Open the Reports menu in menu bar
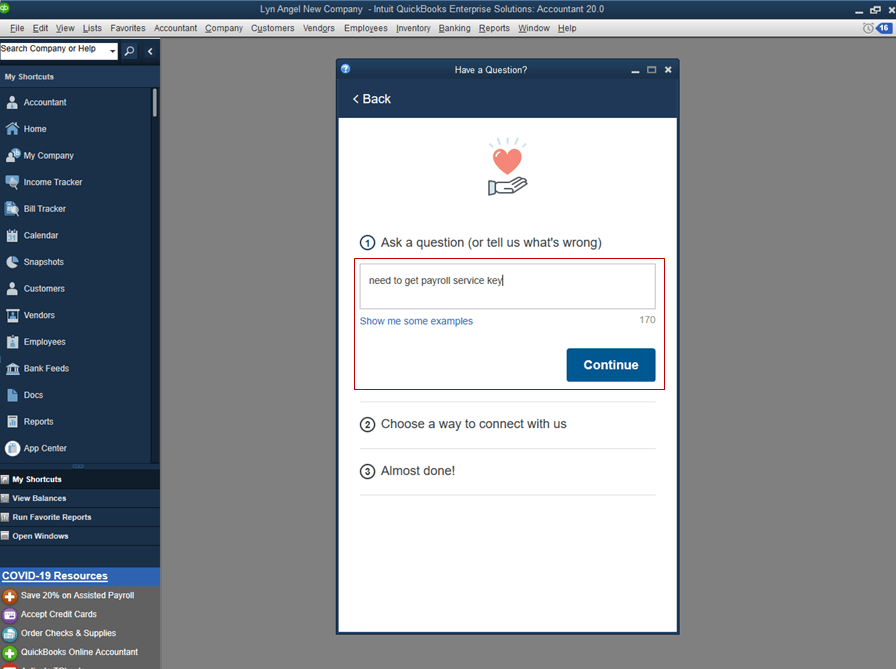 point(494,28)
